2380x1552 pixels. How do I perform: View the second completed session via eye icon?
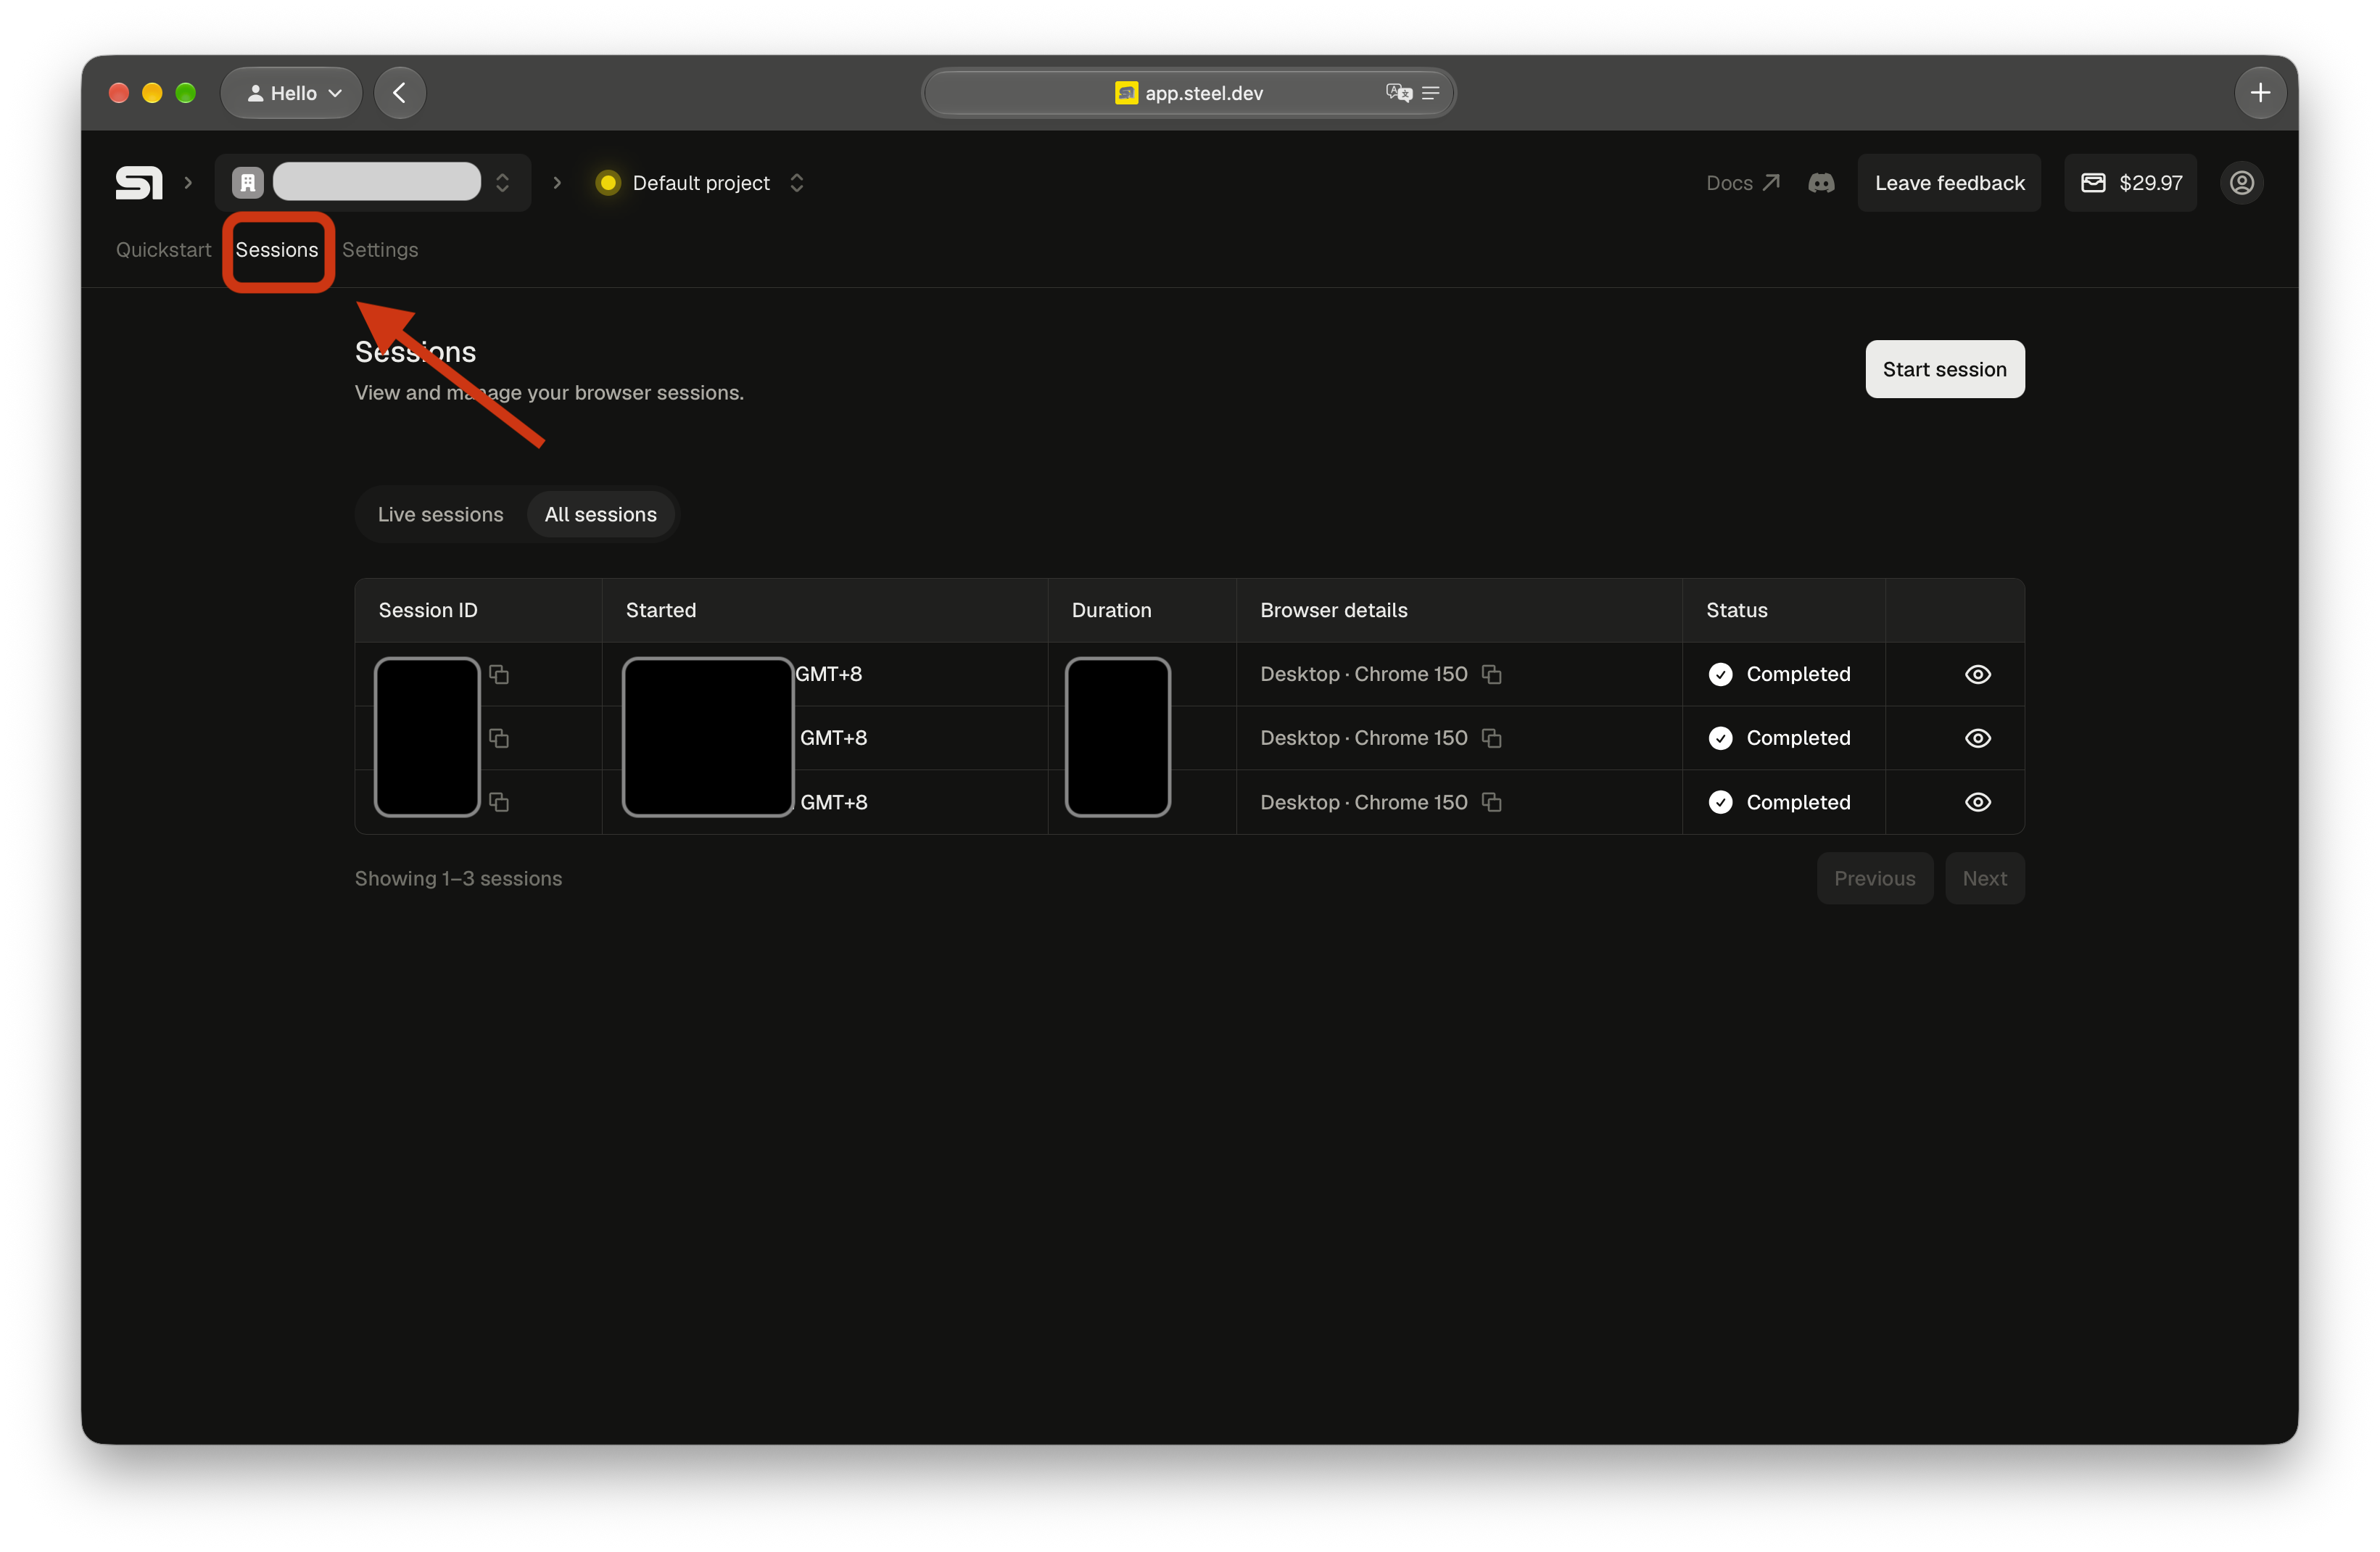click(x=1977, y=738)
